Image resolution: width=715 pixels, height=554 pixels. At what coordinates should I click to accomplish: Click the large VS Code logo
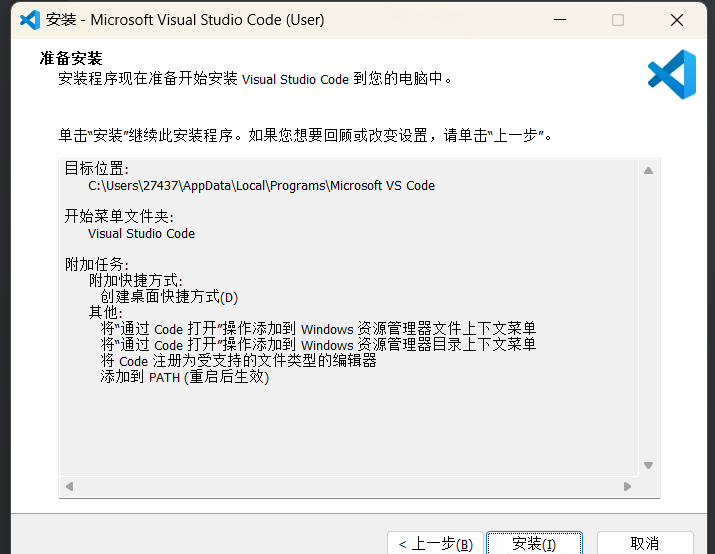(x=672, y=74)
